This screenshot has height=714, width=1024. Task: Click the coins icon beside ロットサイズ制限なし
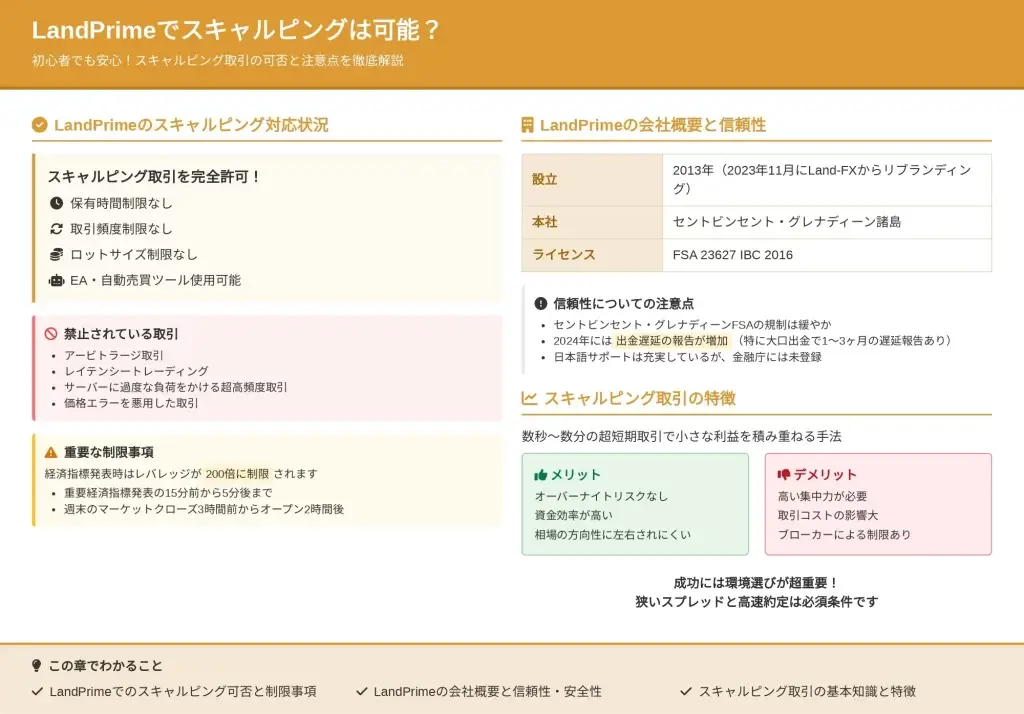tap(56, 255)
